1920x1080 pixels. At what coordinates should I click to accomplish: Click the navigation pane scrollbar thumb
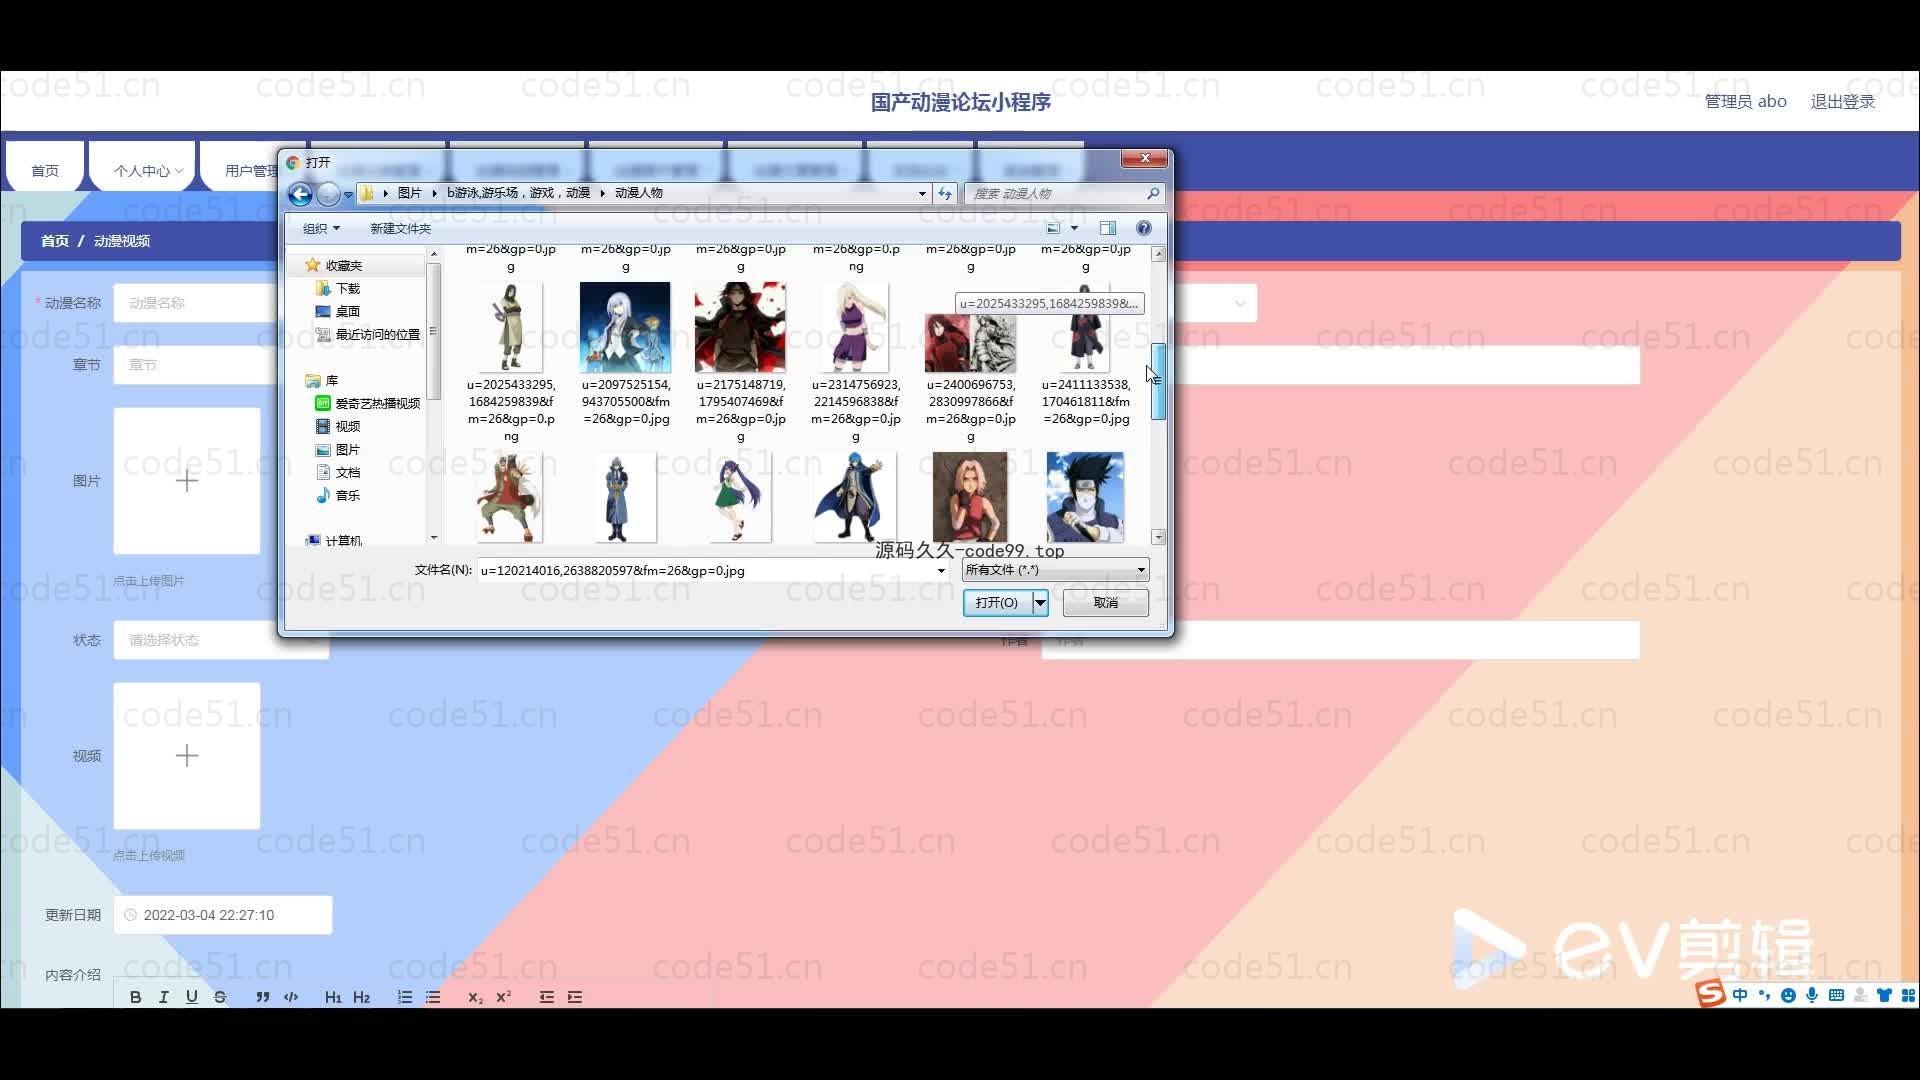point(434,331)
